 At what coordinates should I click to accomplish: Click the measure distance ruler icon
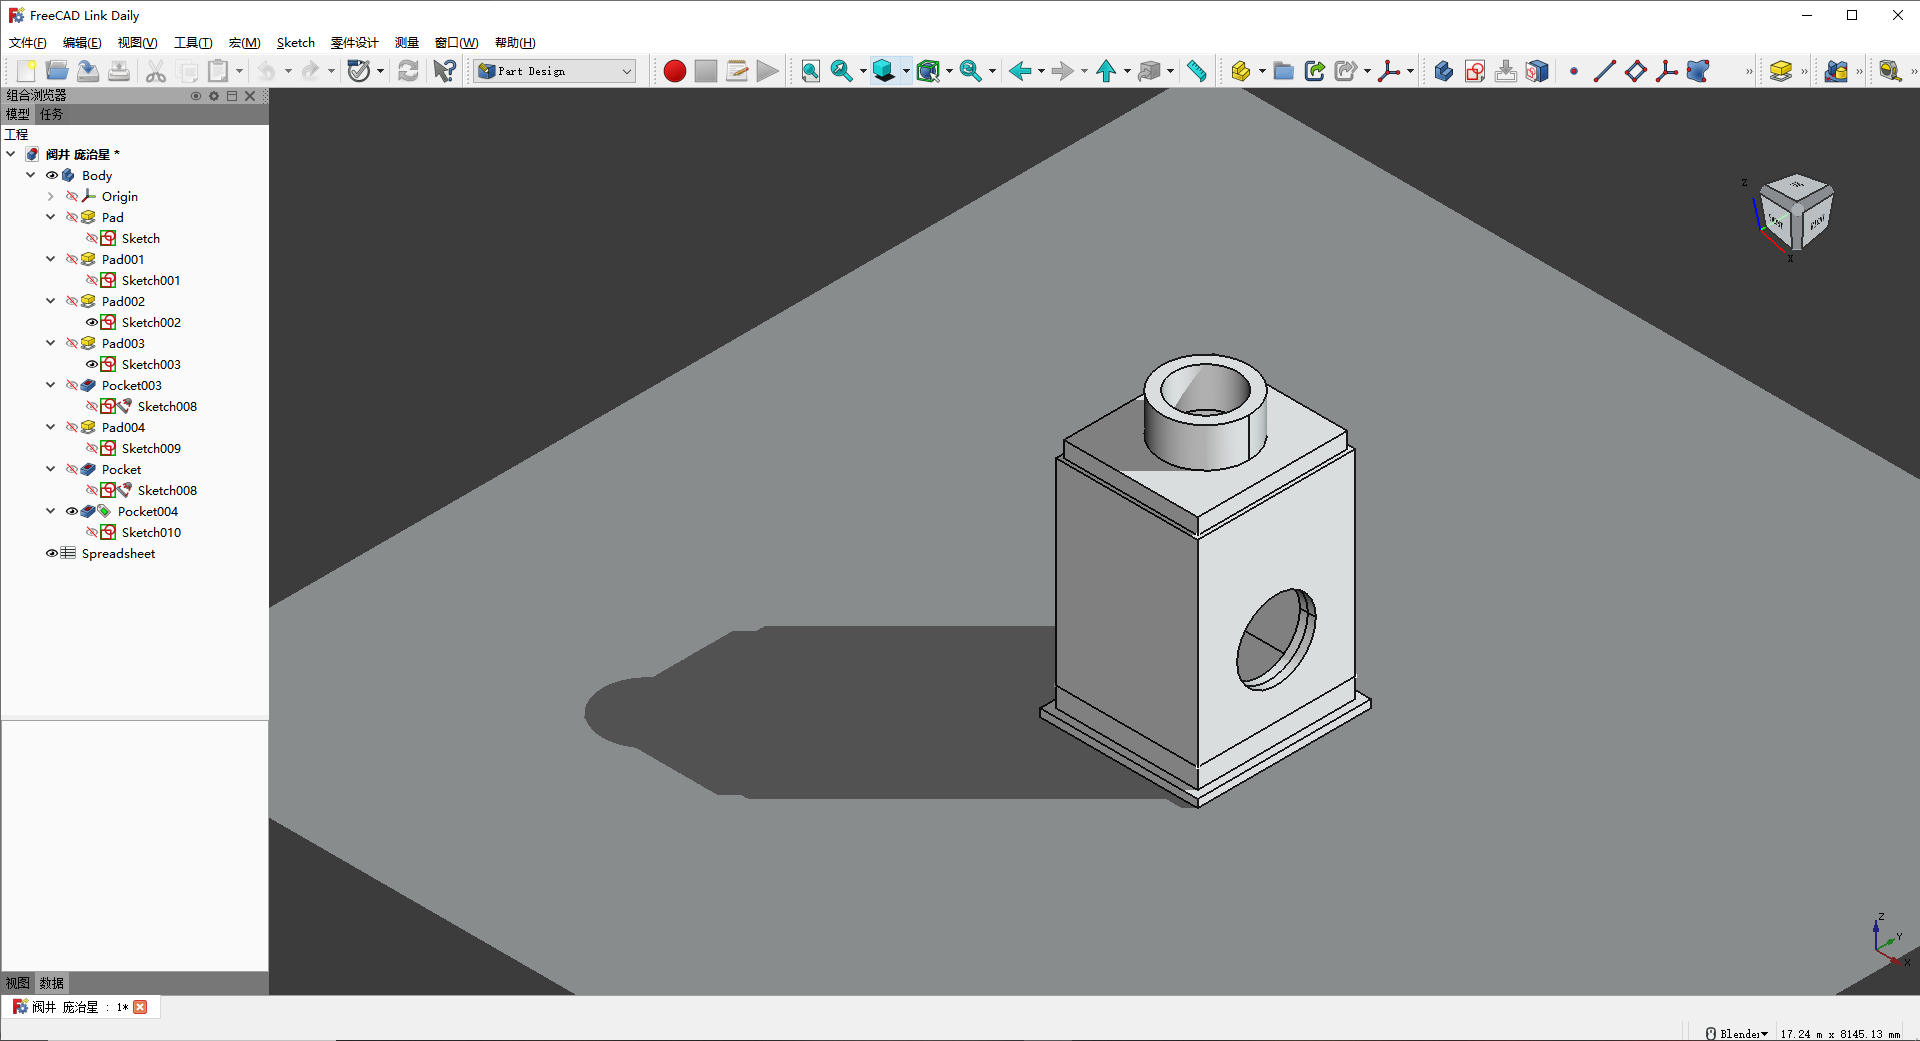(1197, 71)
